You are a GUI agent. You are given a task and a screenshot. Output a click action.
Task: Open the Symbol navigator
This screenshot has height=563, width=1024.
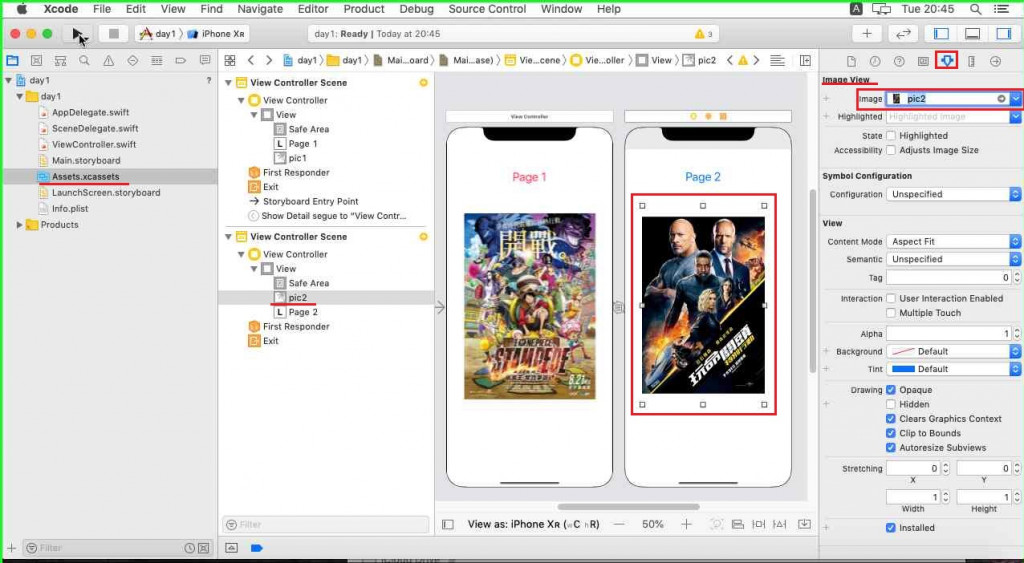61,61
